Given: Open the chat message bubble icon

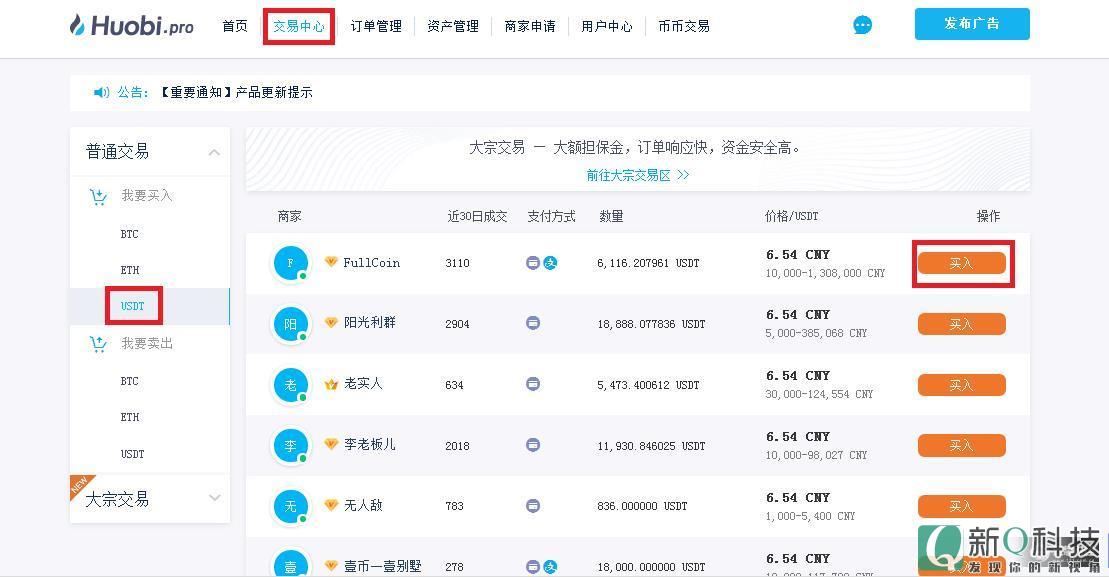Looking at the screenshot, I should [862, 25].
